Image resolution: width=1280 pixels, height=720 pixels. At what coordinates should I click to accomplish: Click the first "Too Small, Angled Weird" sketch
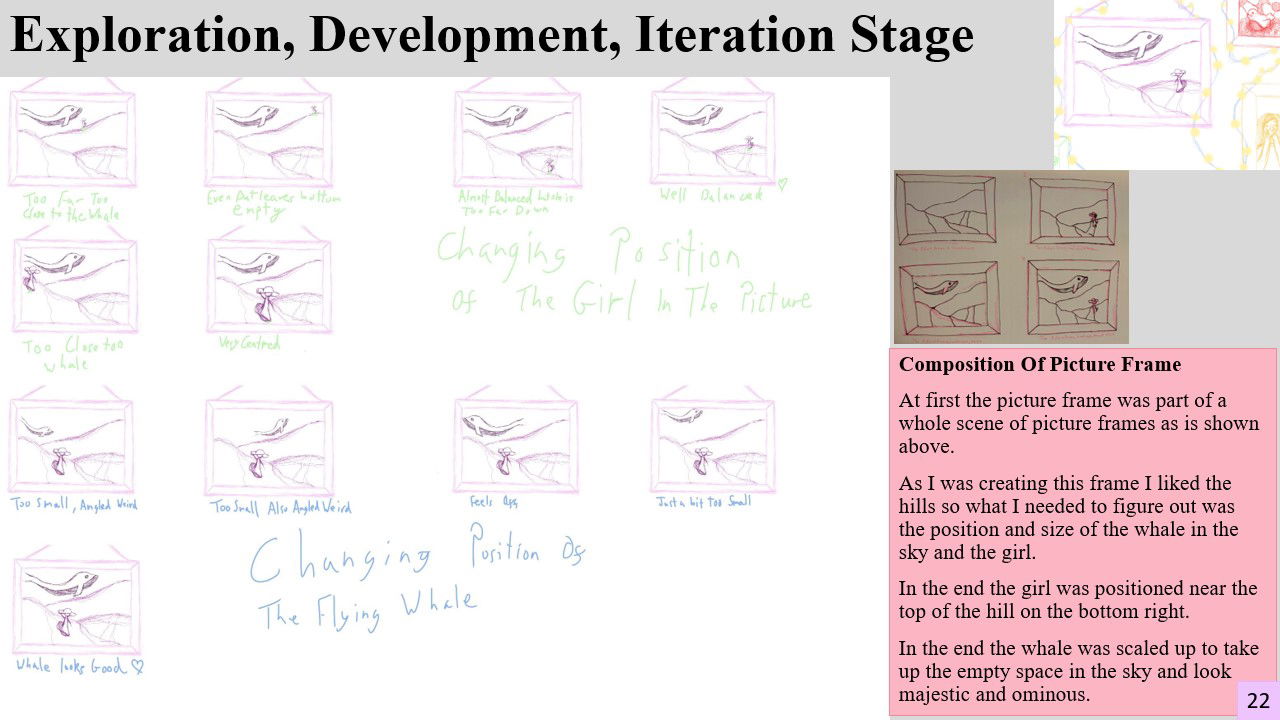tap(72, 445)
